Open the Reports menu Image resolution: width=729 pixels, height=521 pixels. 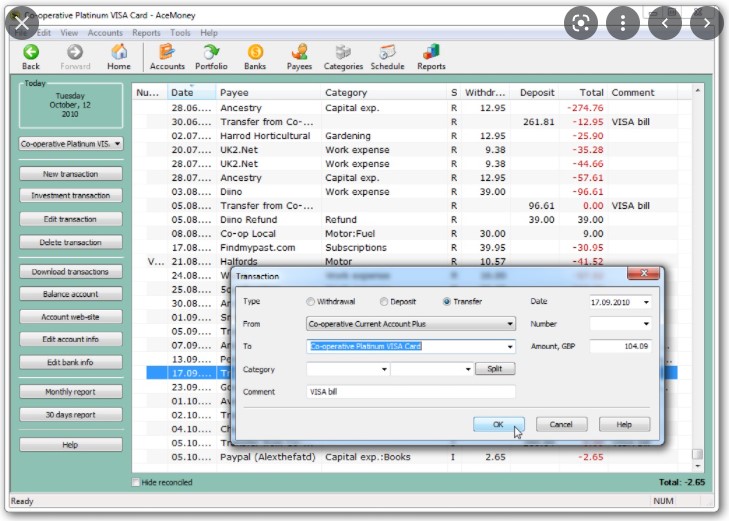[146, 33]
